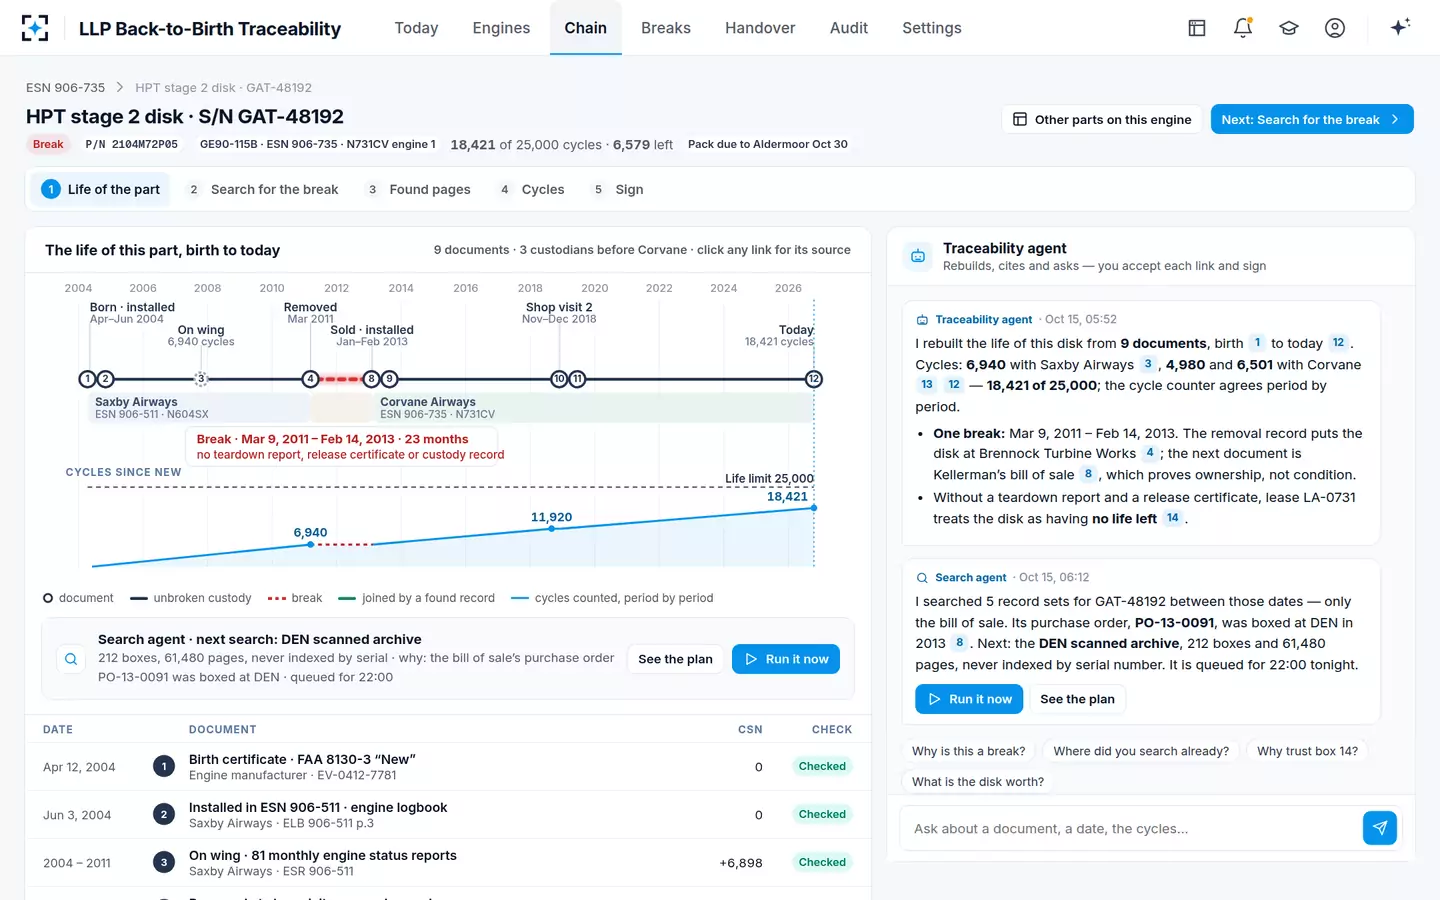Click See the plan in next-search card
The image size is (1440, 900).
675,659
